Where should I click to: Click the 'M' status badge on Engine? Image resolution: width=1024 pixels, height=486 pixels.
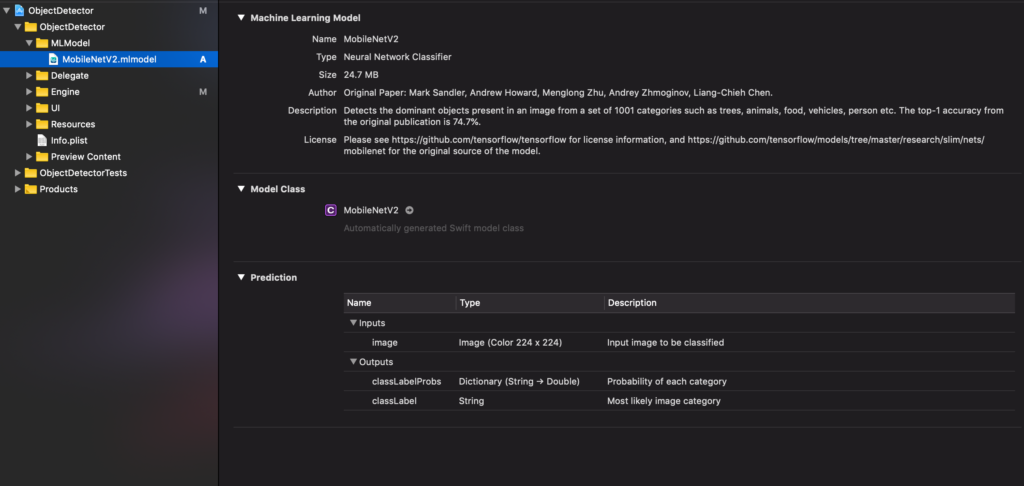[203, 92]
